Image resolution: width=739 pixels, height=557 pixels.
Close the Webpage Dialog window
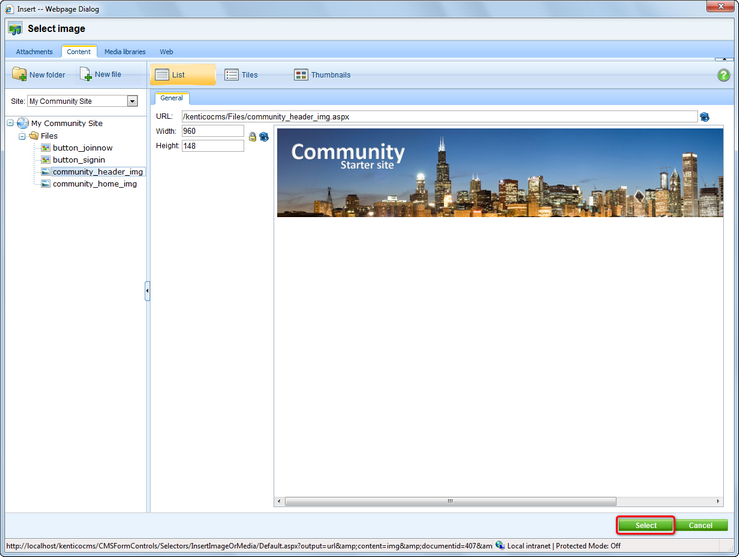[721, 7]
